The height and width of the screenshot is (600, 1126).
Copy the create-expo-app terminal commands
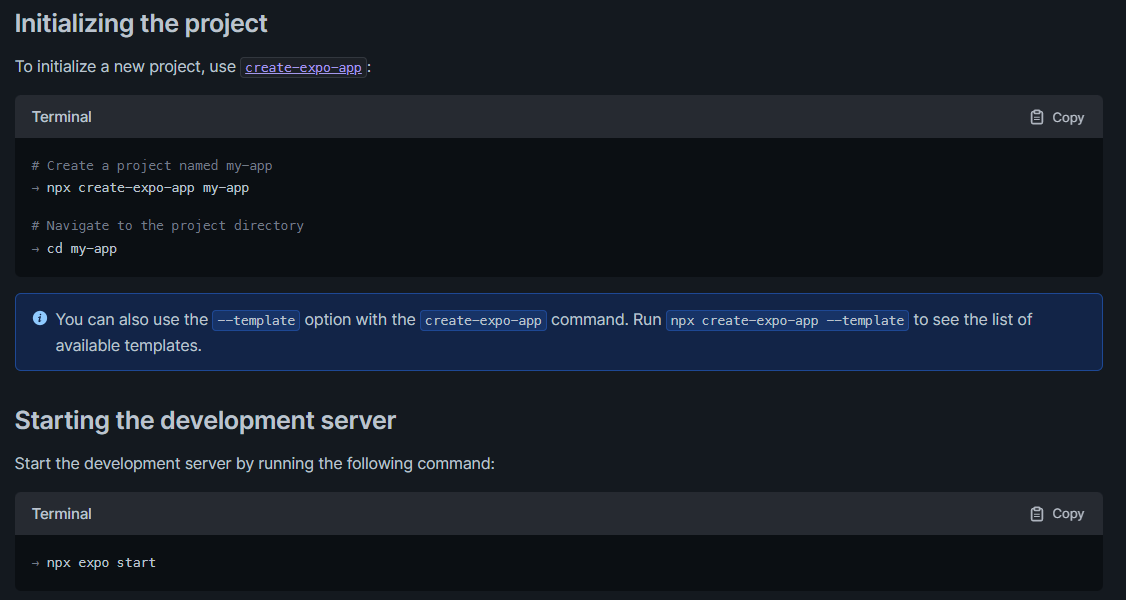(x=1056, y=117)
